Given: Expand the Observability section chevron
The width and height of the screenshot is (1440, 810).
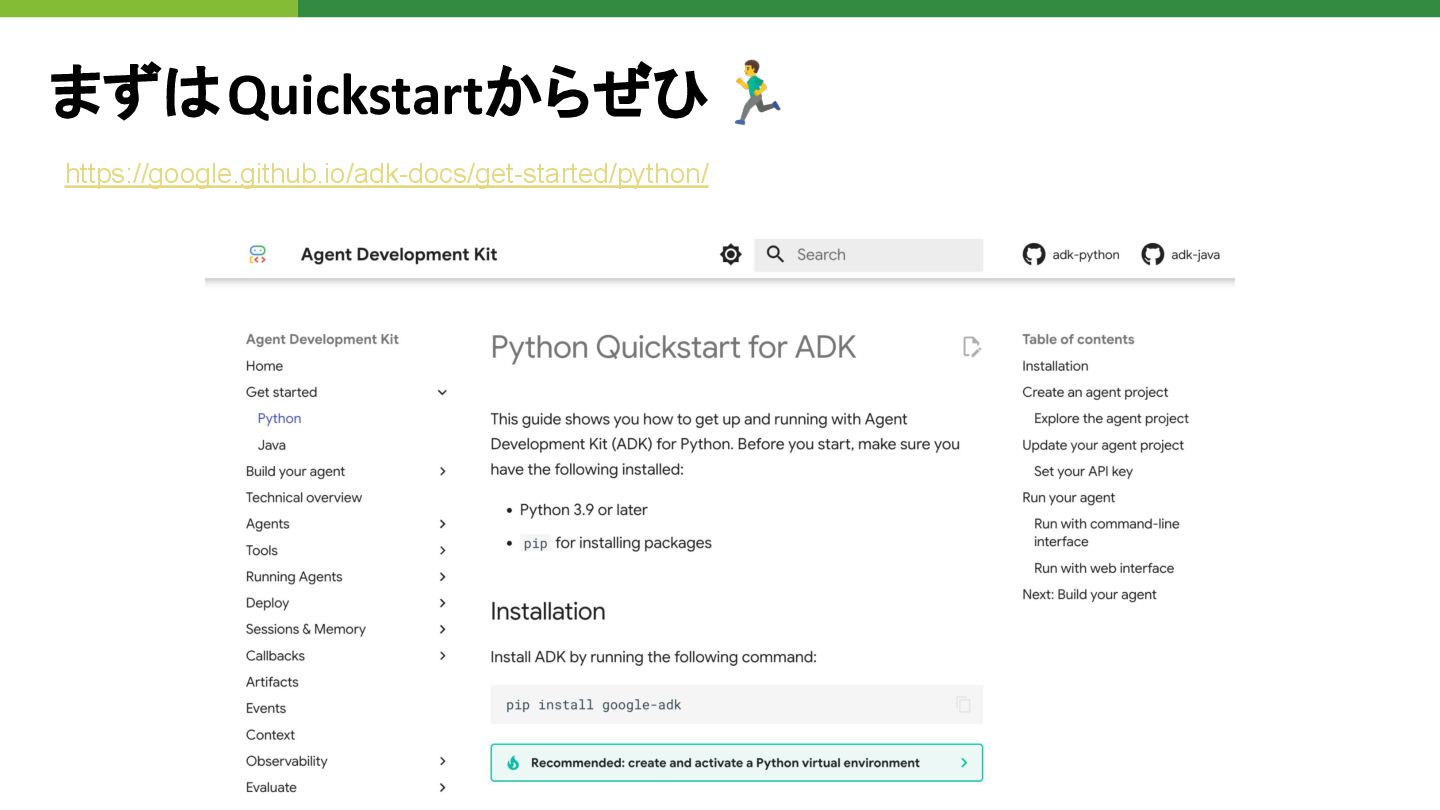Looking at the screenshot, I should (442, 761).
